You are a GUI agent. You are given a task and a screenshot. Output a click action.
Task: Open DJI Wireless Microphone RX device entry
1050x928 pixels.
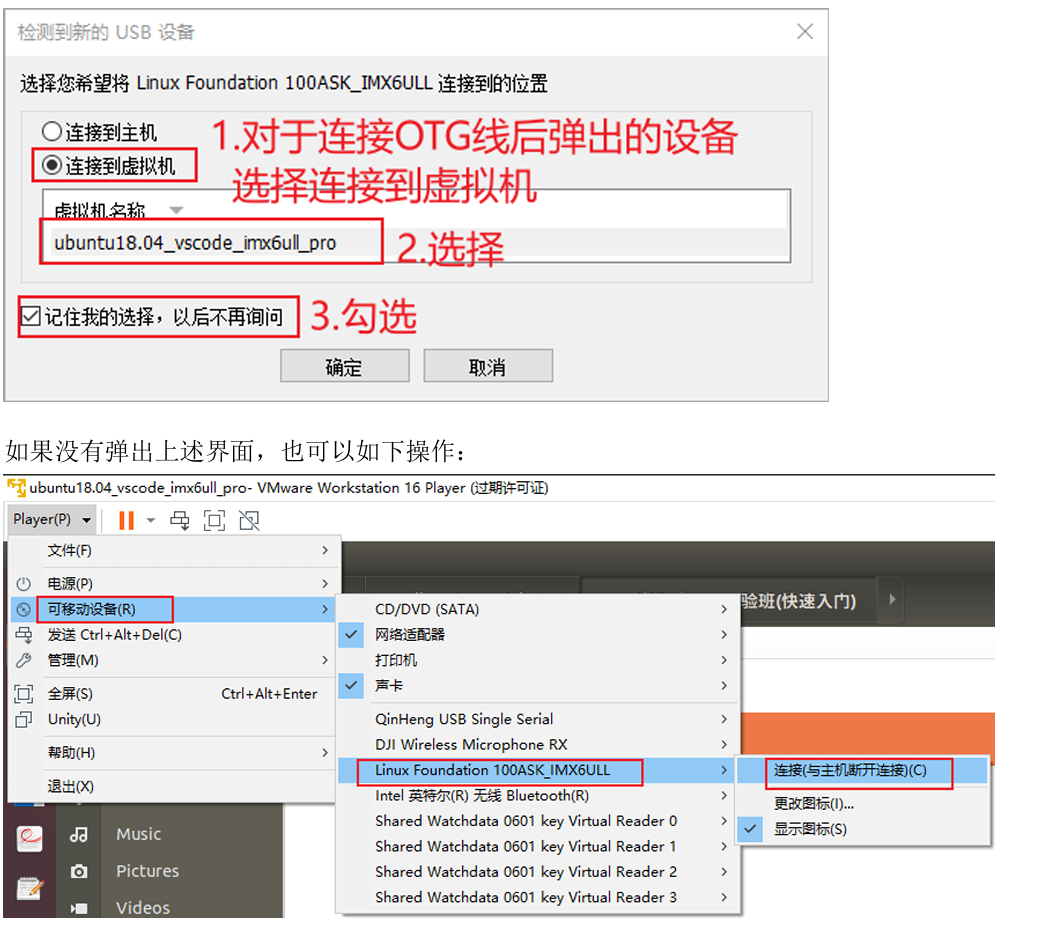(538, 745)
